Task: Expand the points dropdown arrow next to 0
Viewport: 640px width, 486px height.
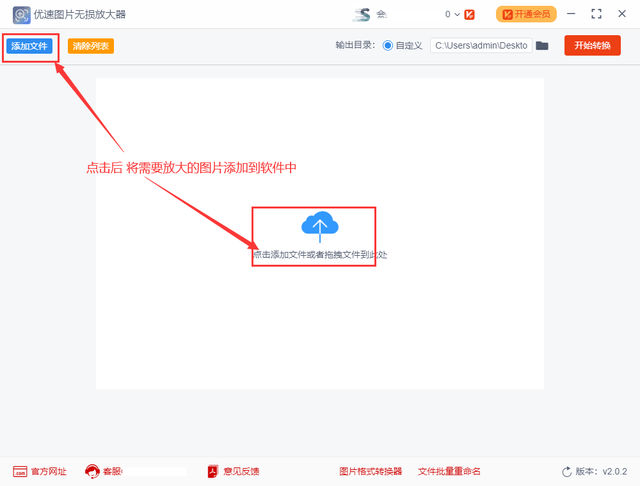Action: click(x=457, y=14)
